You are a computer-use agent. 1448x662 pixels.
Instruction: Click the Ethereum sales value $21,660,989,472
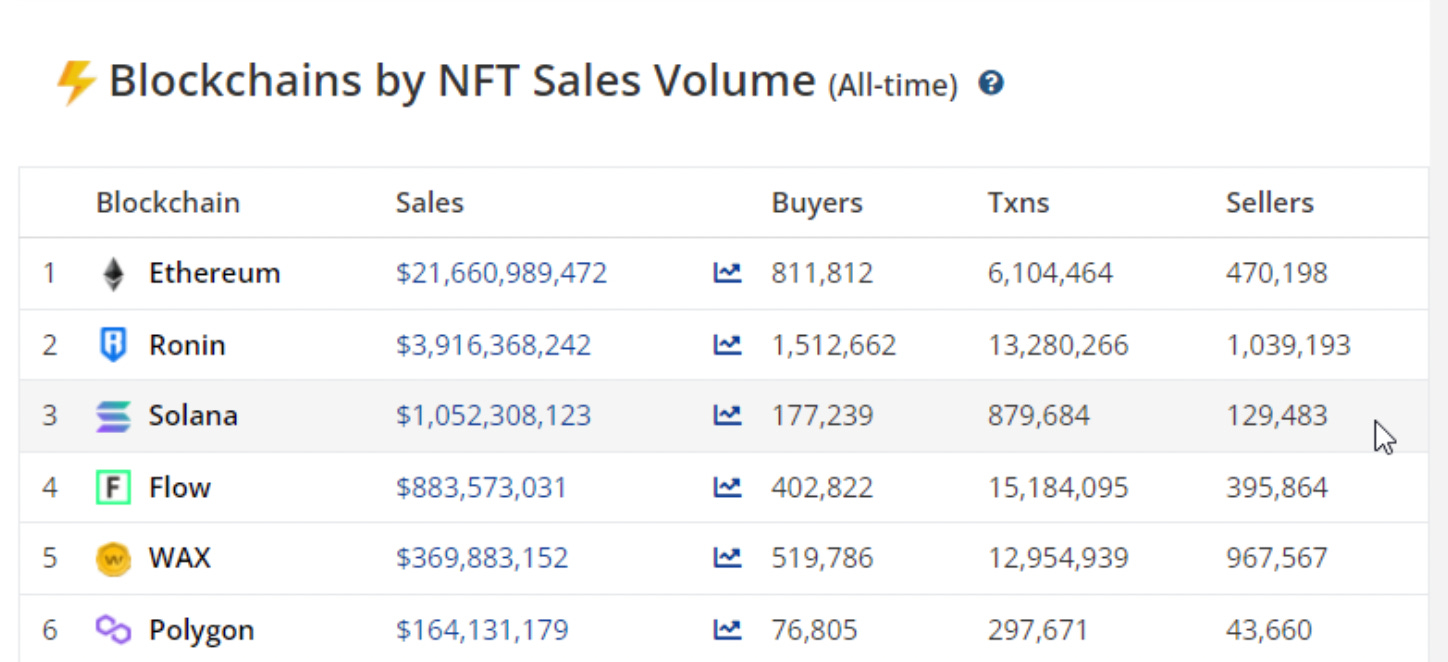(501, 273)
